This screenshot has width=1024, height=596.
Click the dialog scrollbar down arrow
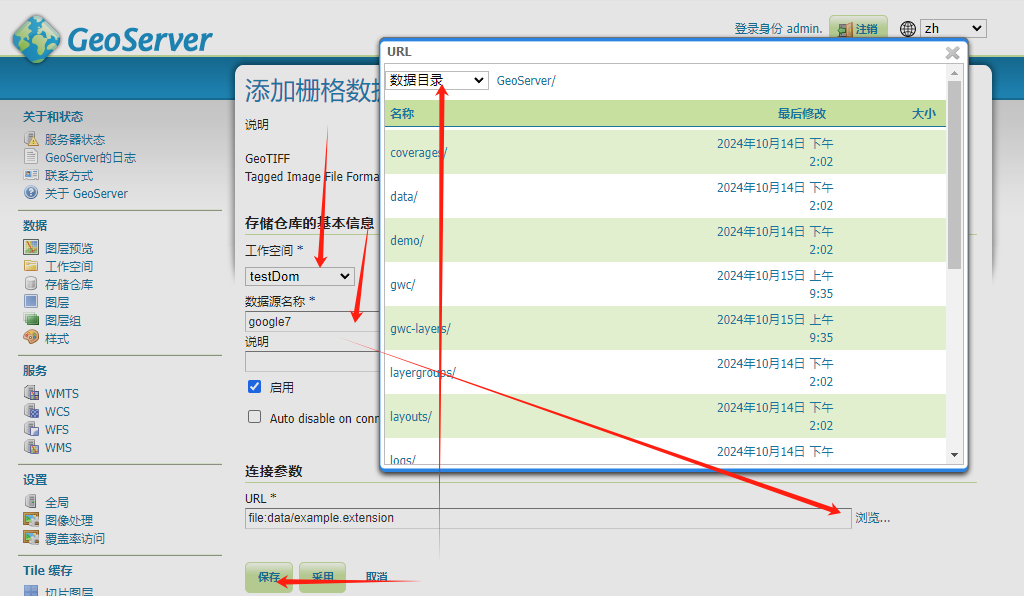point(954,455)
